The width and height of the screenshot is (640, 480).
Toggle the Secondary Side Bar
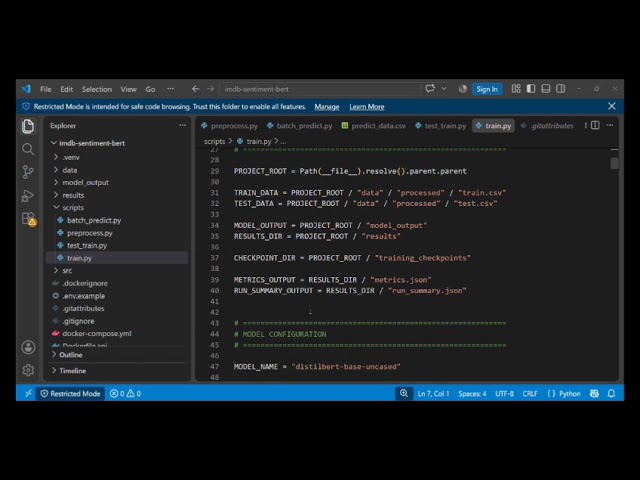561,89
